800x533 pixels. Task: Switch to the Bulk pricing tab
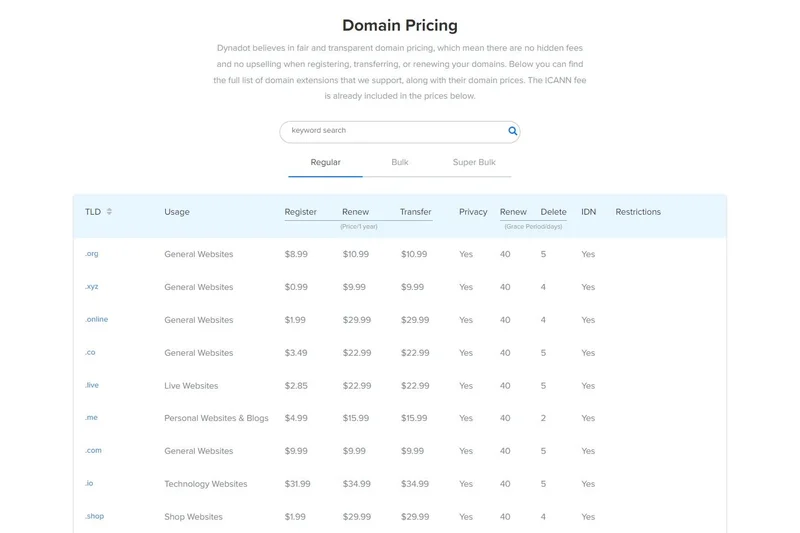click(400, 162)
